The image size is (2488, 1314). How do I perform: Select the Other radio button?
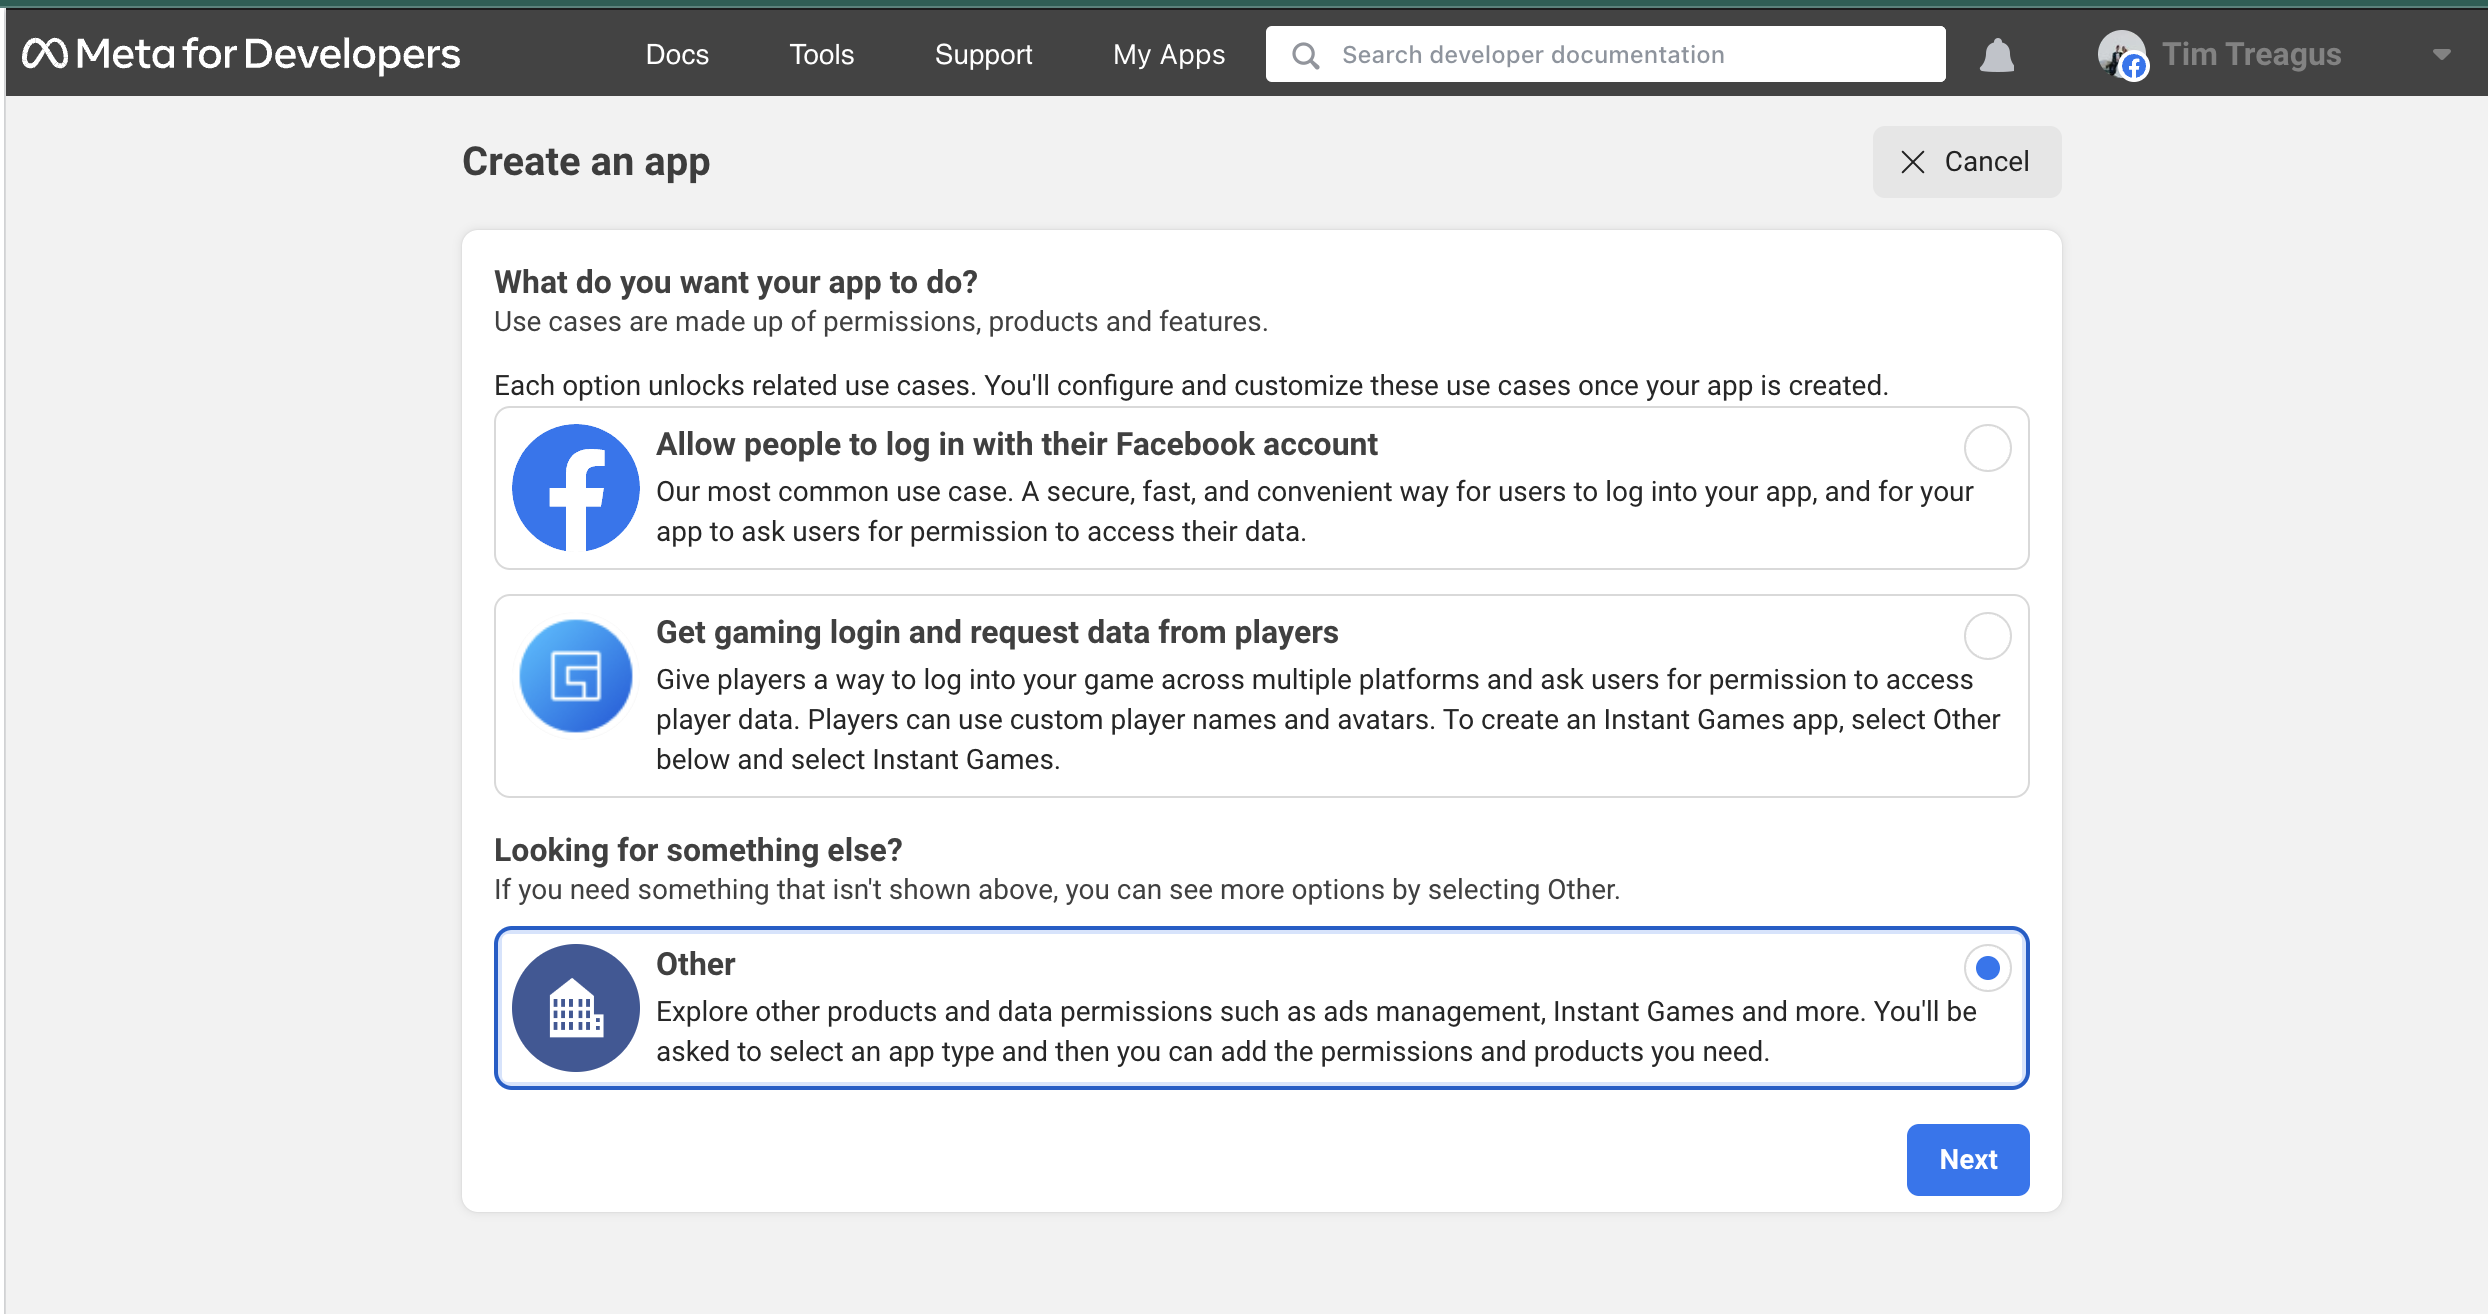coord(1987,968)
